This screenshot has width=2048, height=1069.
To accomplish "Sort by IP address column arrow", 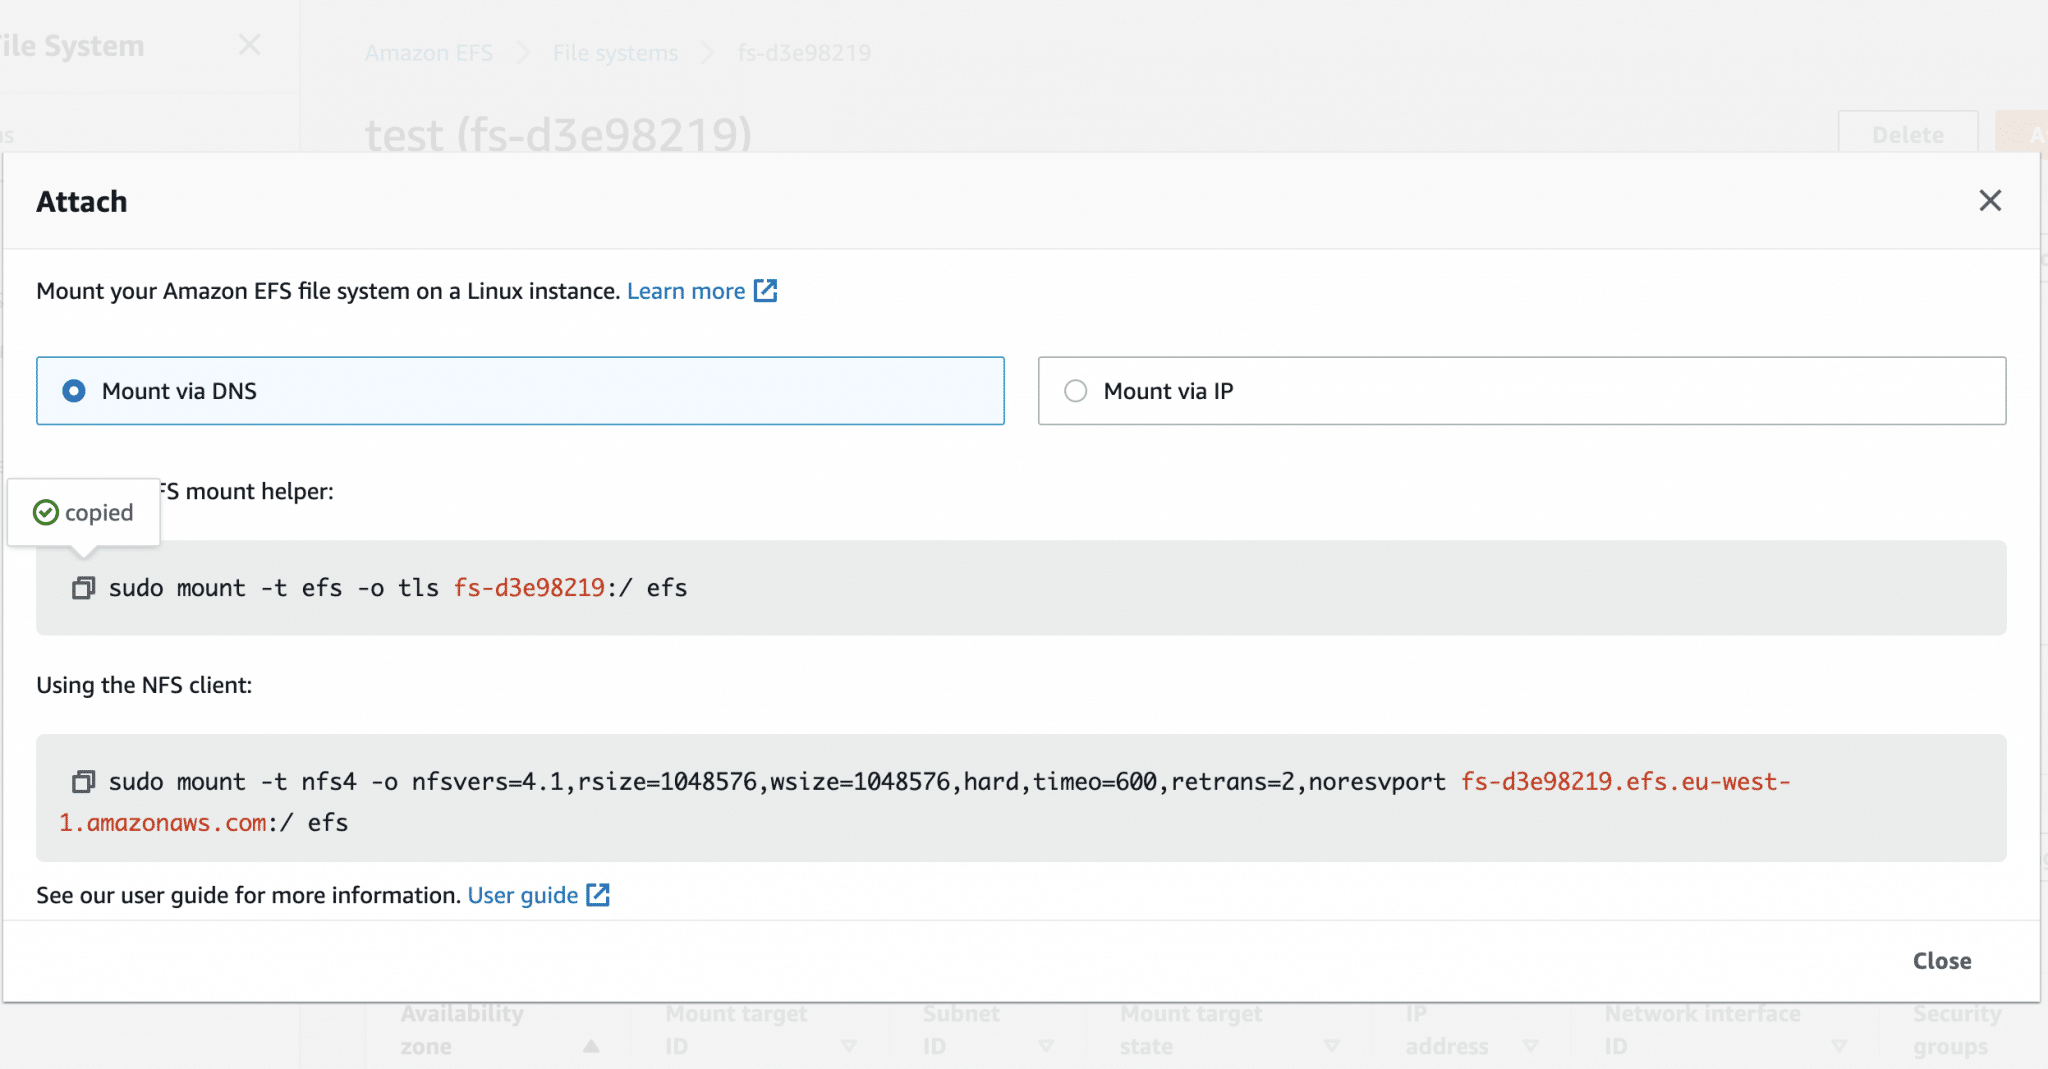I will (1530, 1046).
